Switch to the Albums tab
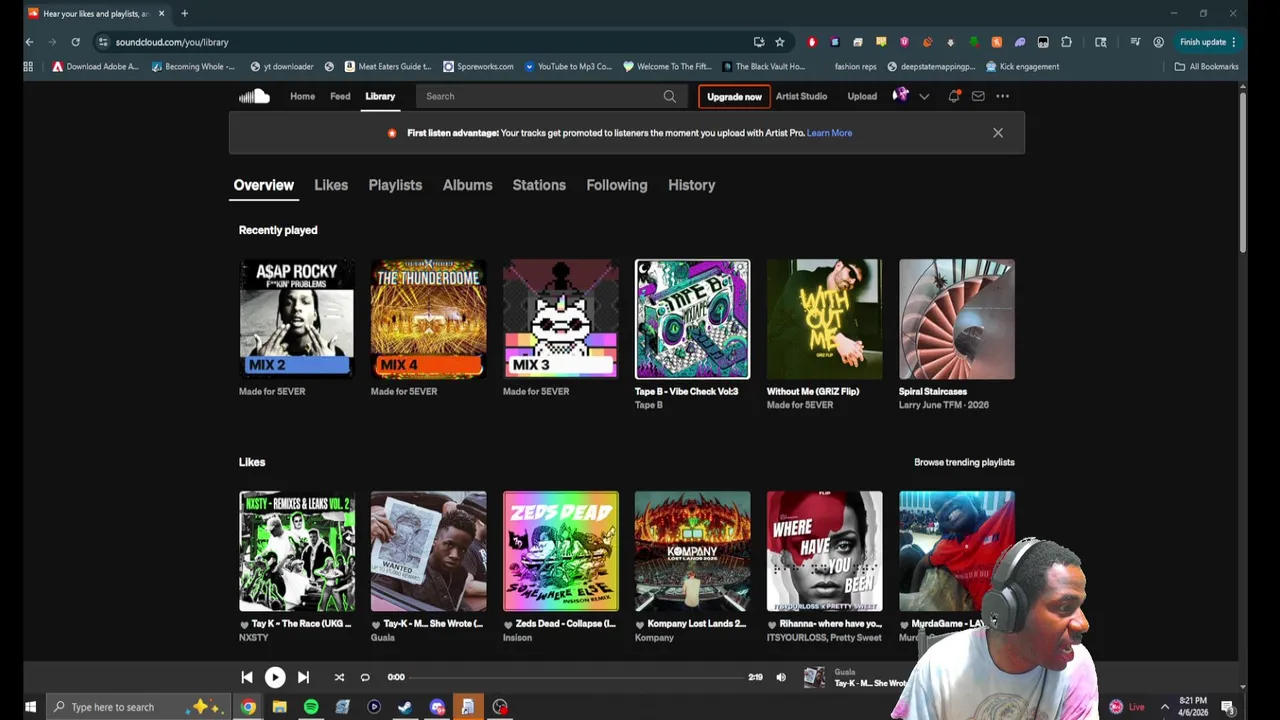Image resolution: width=1280 pixels, height=720 pixels. [467, 185]
